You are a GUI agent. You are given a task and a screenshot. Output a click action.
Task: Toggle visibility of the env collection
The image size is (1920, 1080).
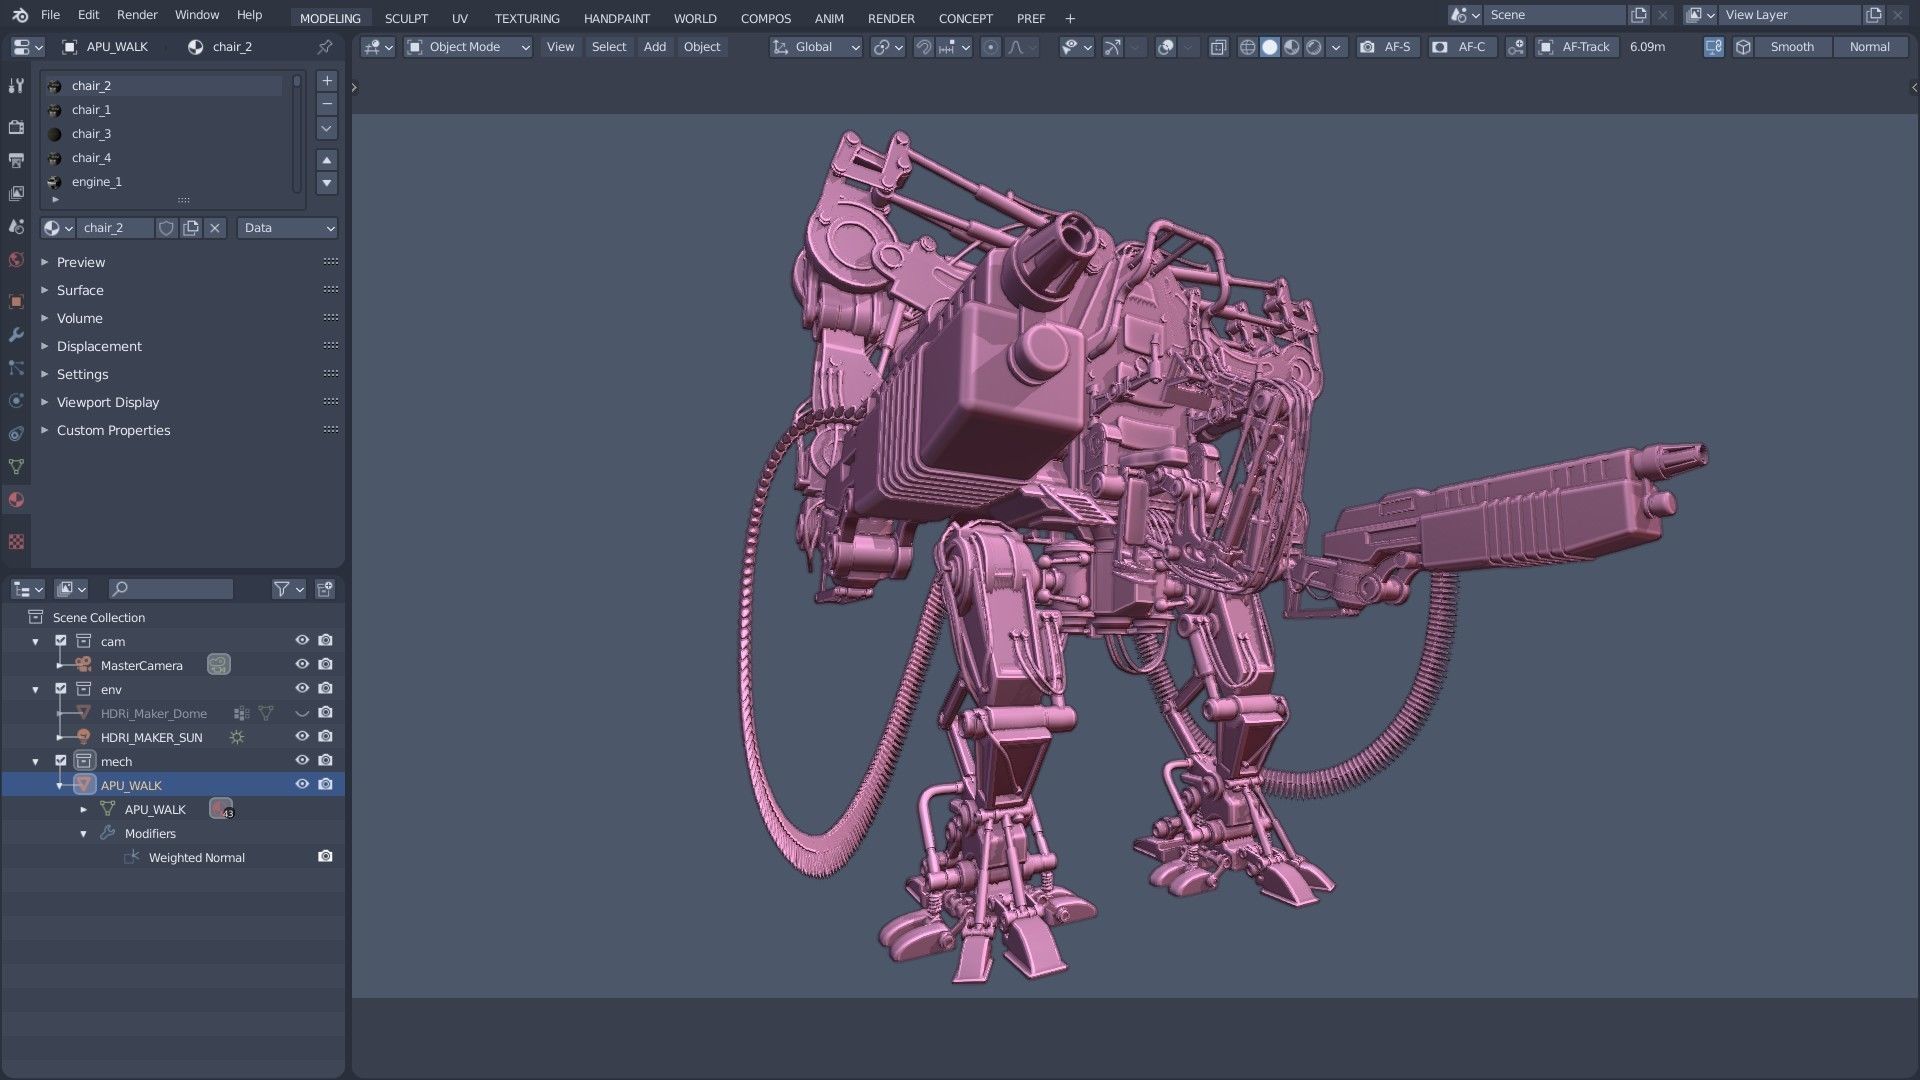302,688
